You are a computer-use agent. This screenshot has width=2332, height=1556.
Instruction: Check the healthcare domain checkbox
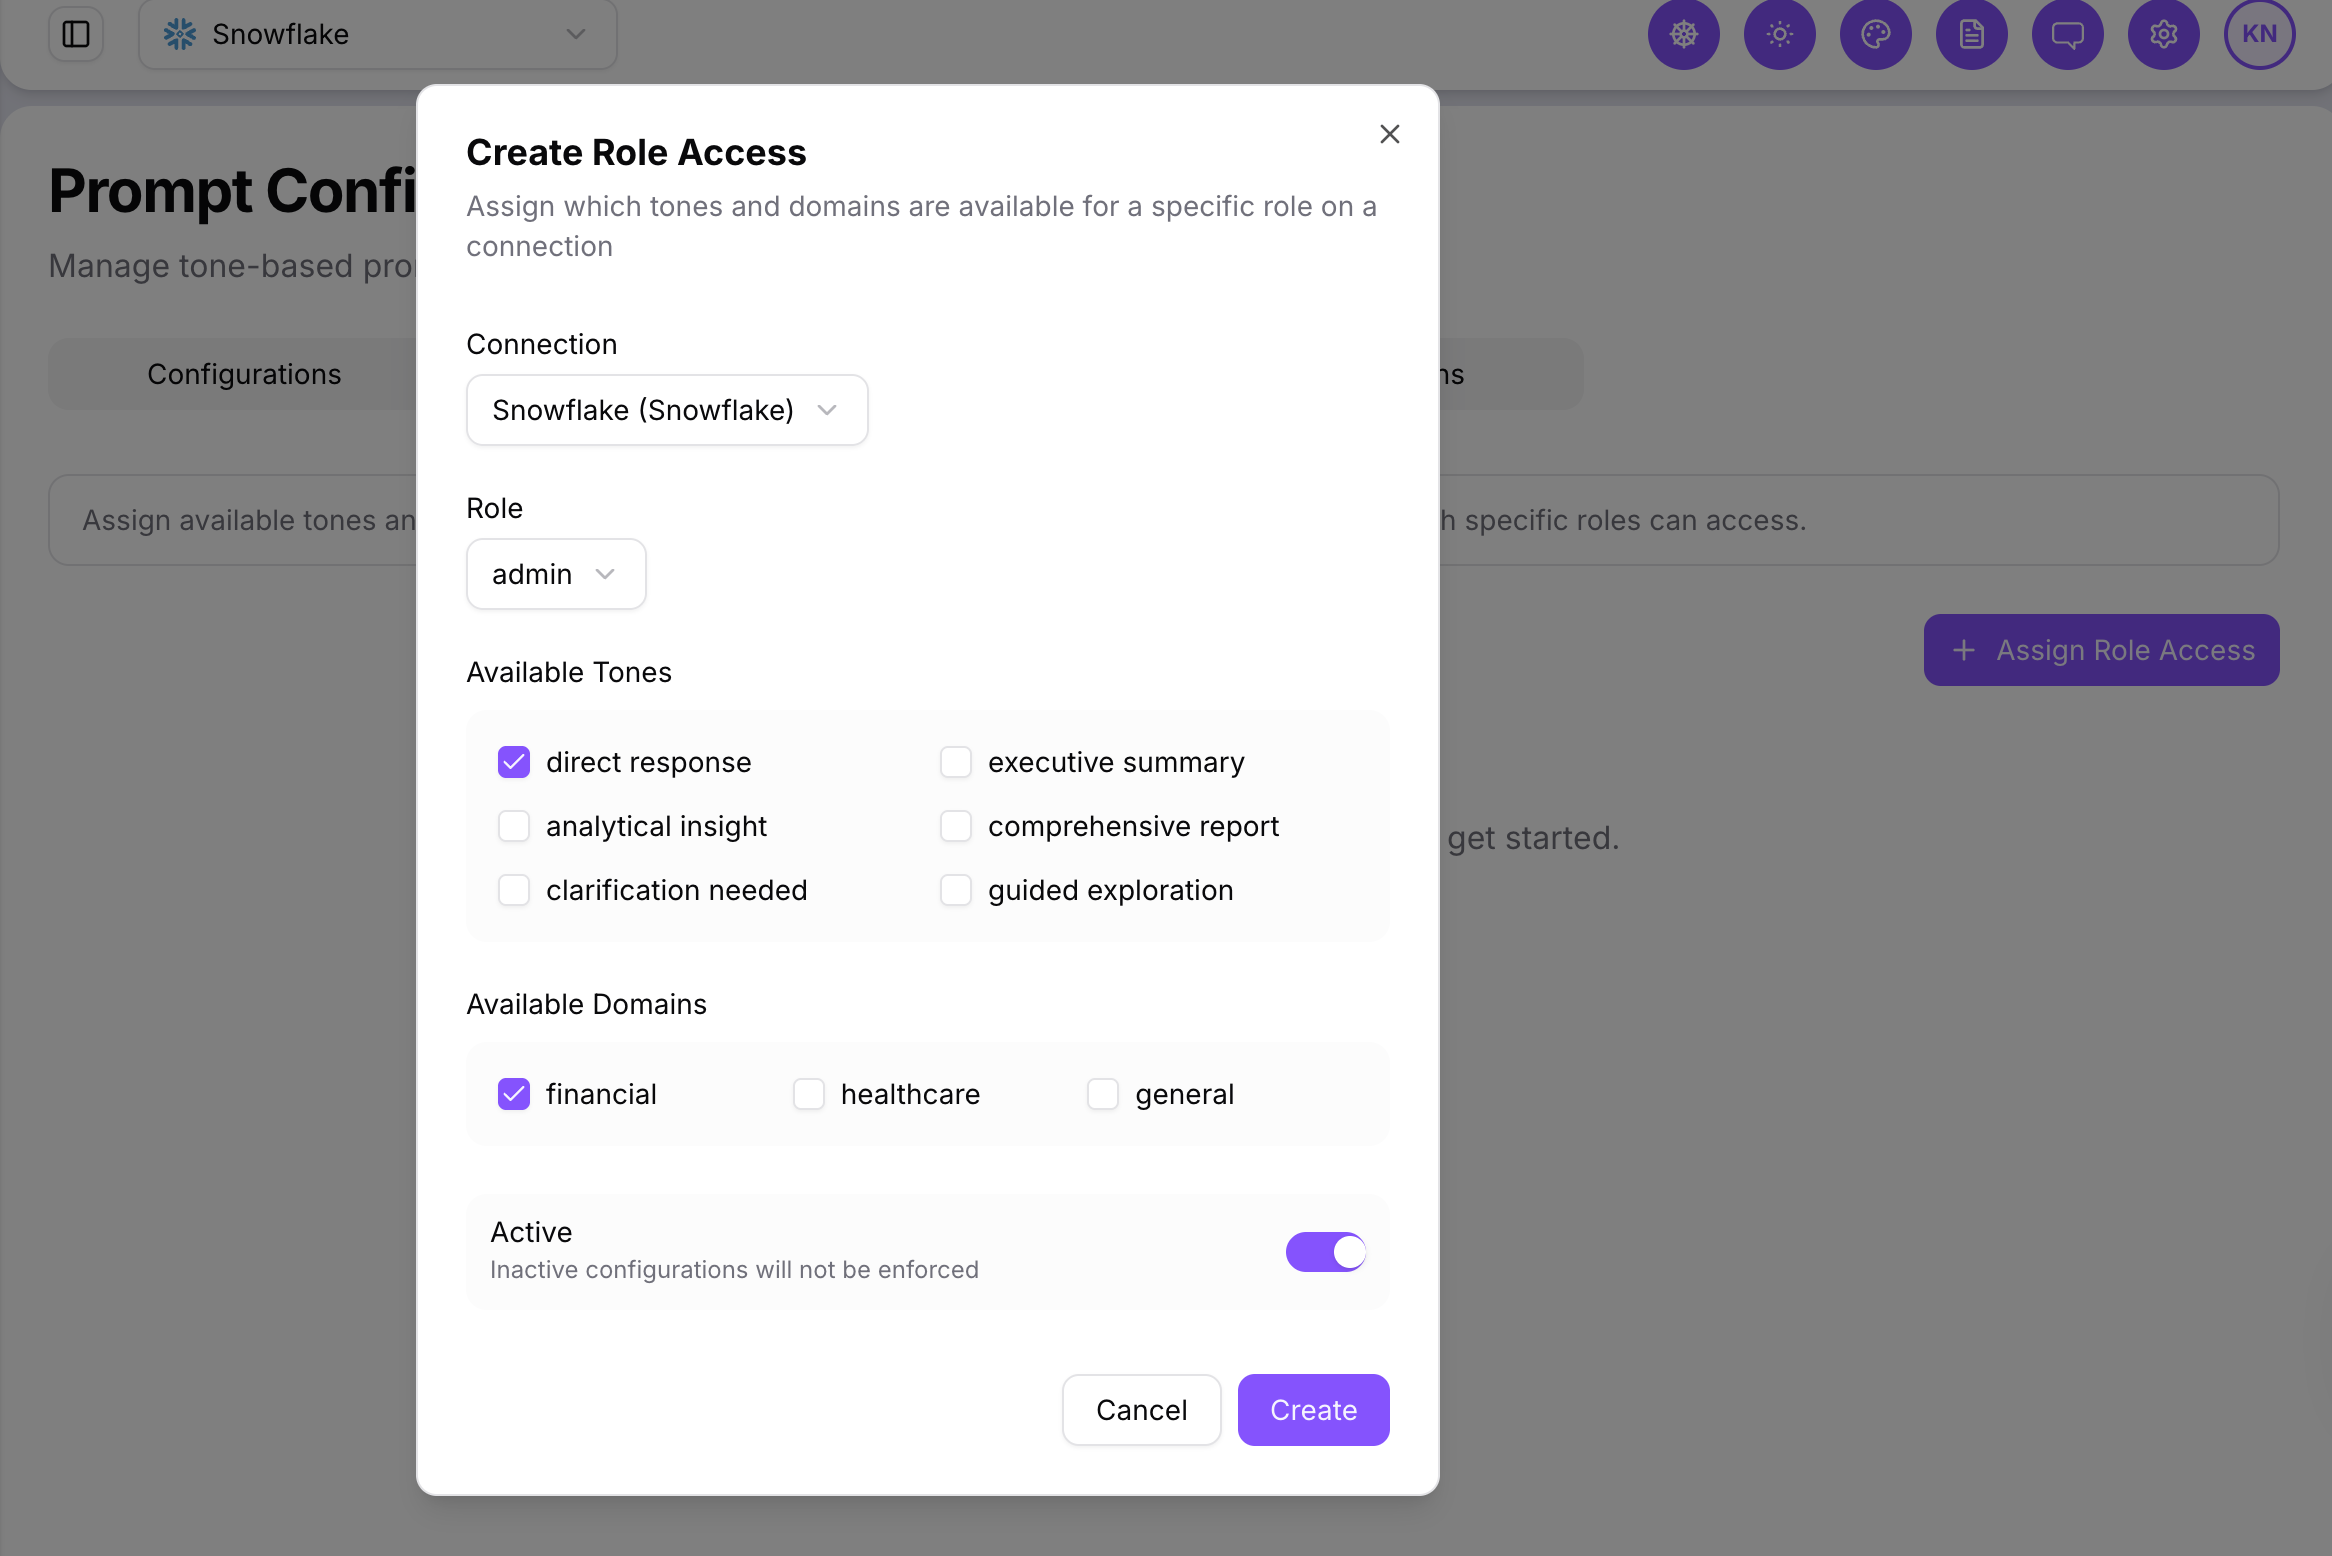[809, 1094]
